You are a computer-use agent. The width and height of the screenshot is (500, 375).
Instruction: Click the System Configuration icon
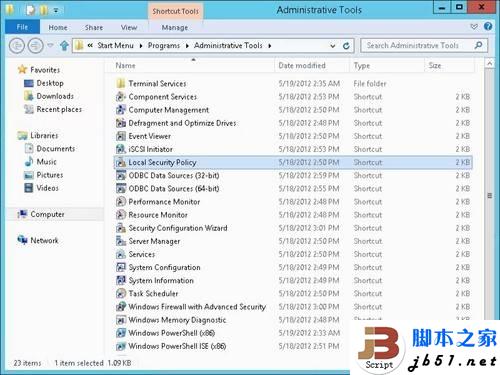coord(121,267)
